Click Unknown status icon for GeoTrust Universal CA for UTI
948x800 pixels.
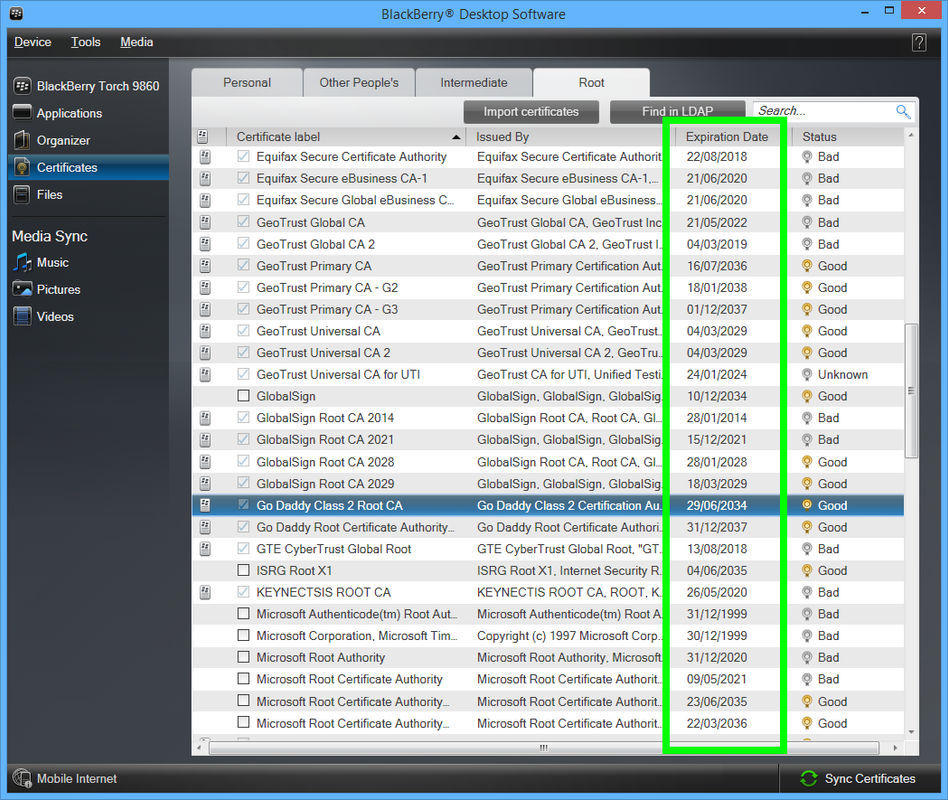[807, 374]
